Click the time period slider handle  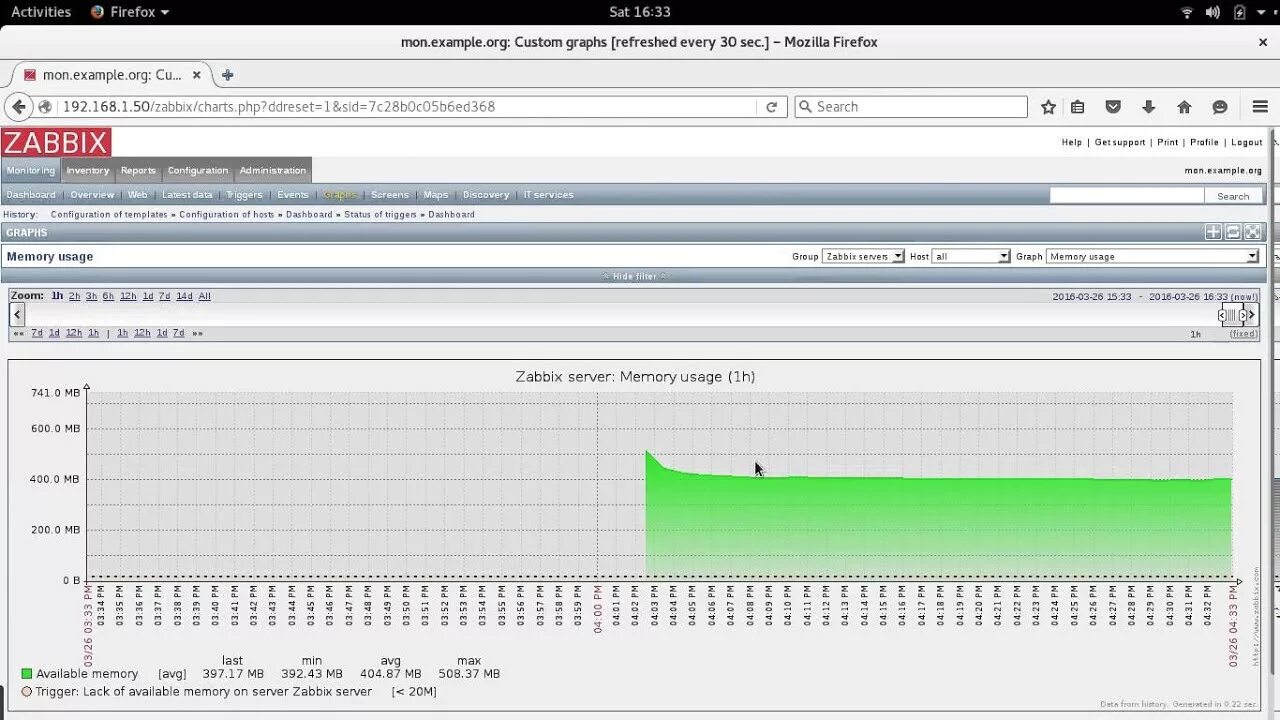[x=1232, y=315]
